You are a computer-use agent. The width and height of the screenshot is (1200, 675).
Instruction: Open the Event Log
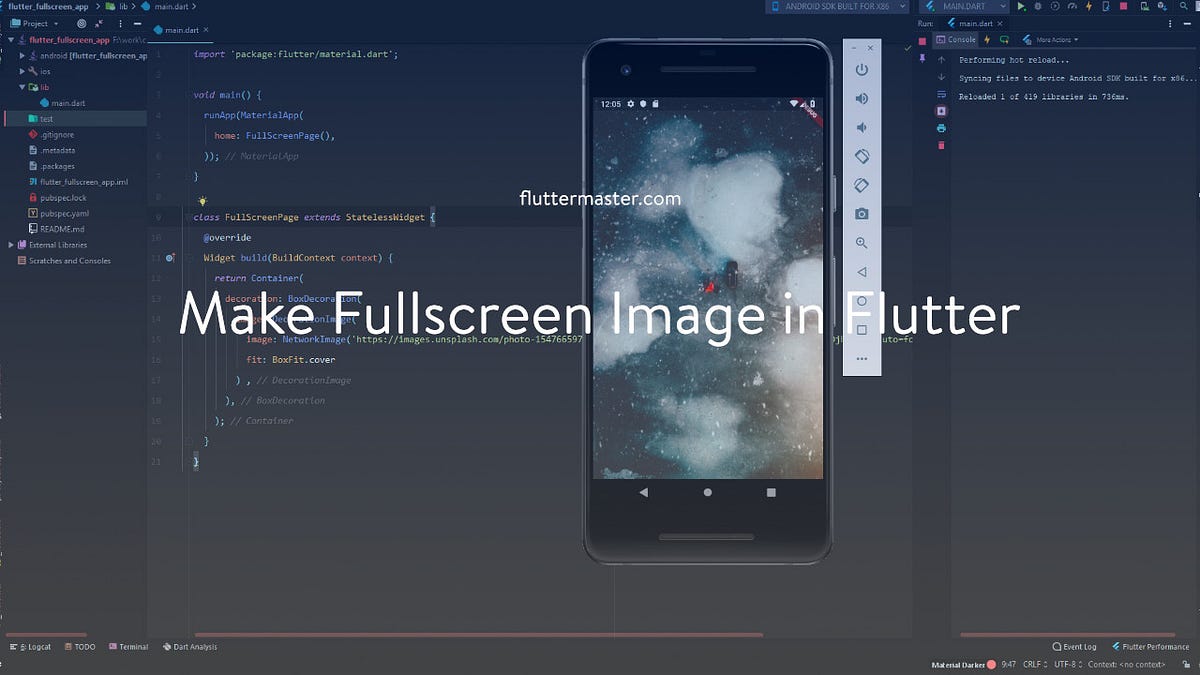tap(1074, 646)
